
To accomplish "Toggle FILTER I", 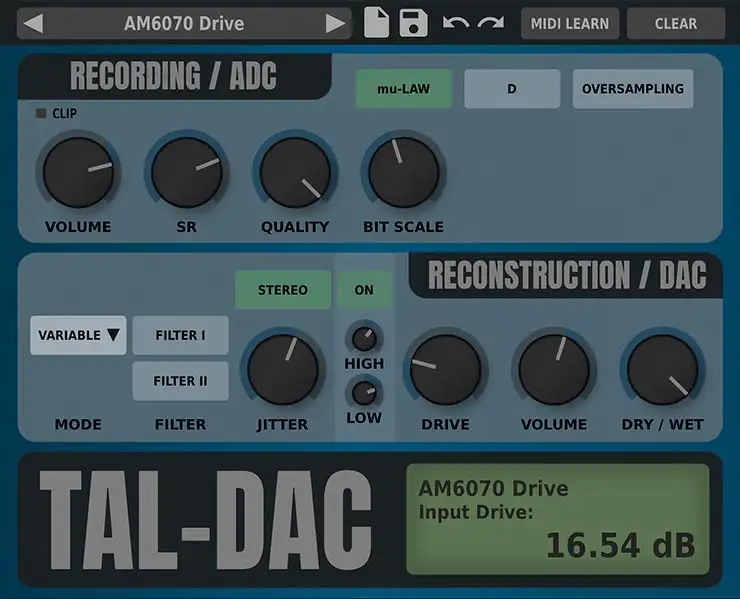I will pyautogui.click(x=180, y=335).
